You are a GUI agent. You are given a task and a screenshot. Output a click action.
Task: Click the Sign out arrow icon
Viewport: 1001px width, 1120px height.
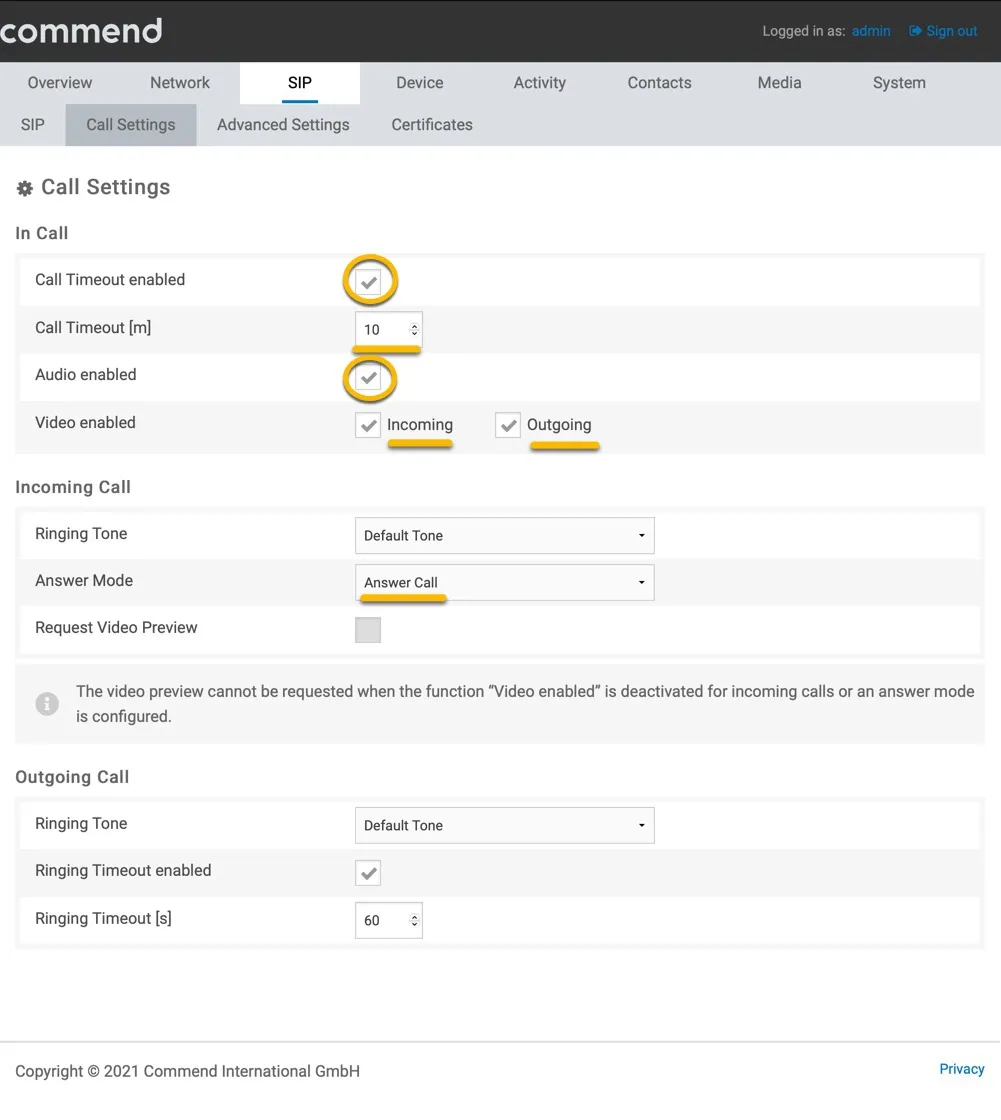(x=915, y=31)
